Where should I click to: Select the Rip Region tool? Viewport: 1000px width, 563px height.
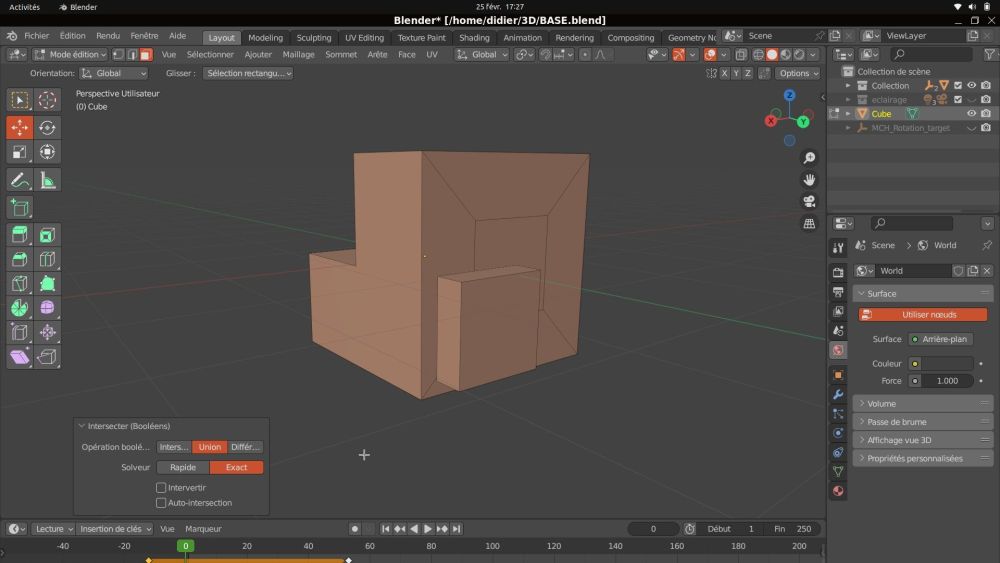pos(47,356)
